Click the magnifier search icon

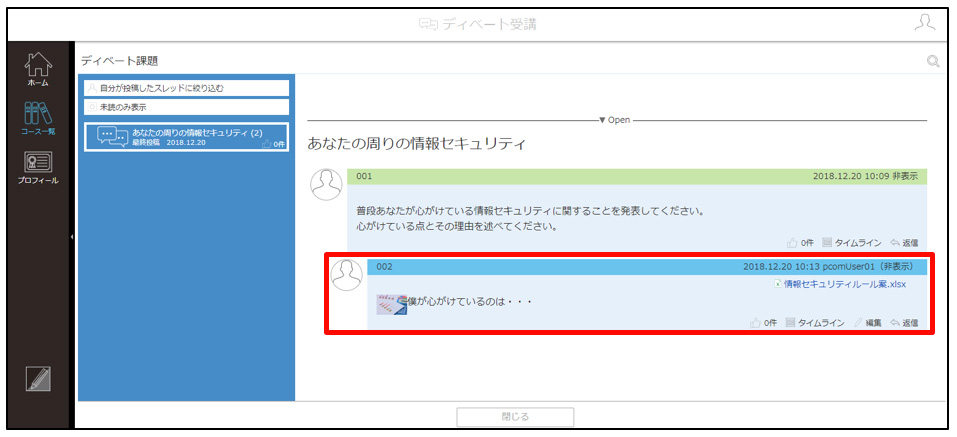click(933, 60)
